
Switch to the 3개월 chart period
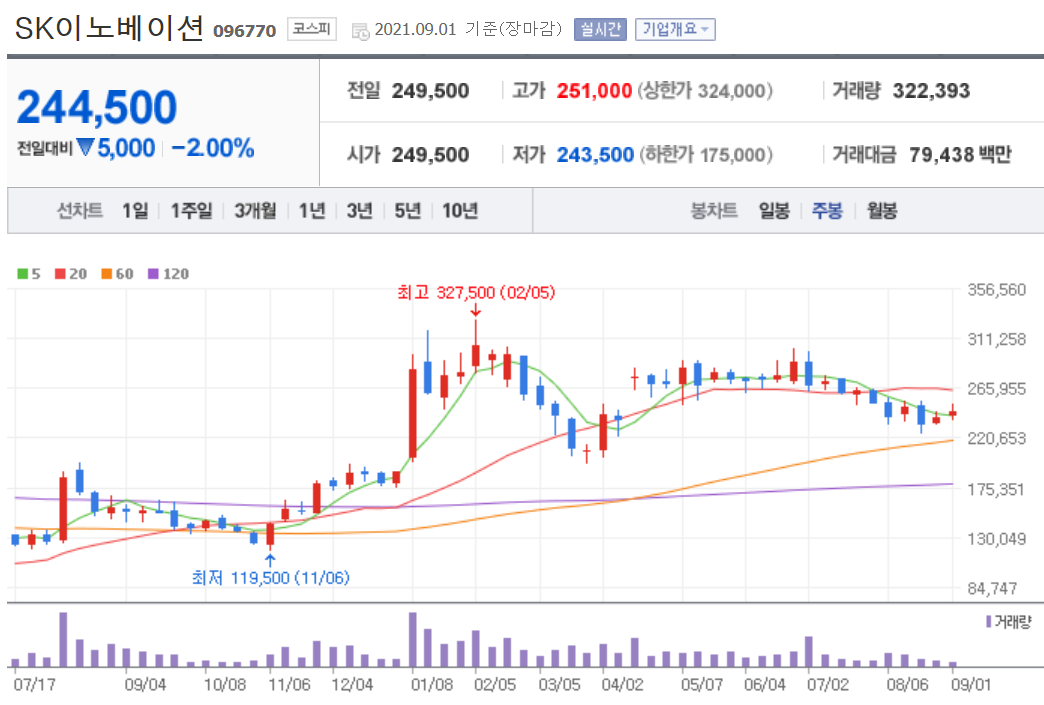point(255,211)
